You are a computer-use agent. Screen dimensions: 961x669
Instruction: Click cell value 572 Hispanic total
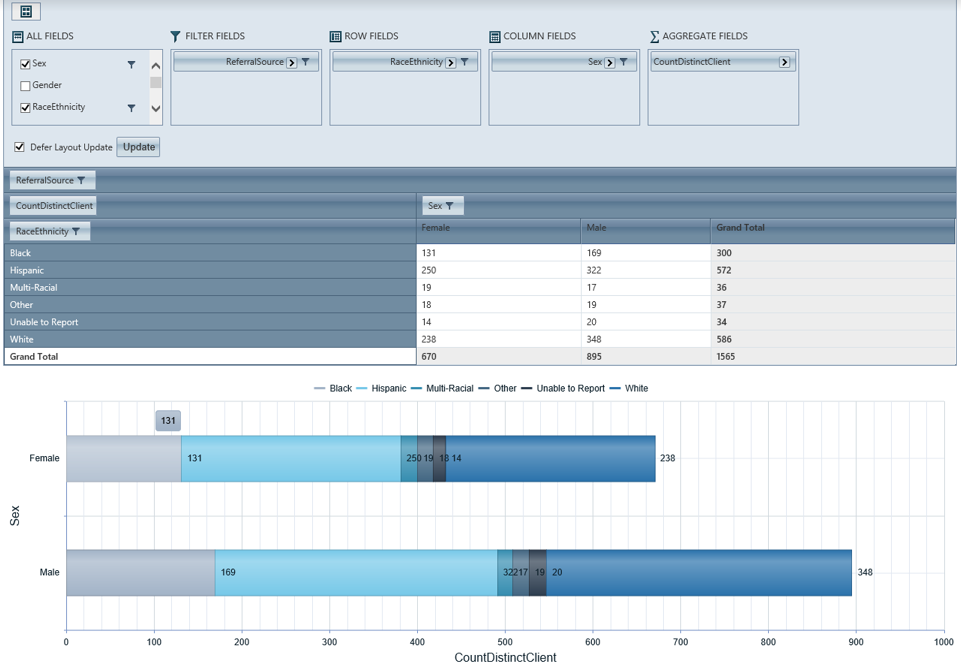(x=833, y=270)
